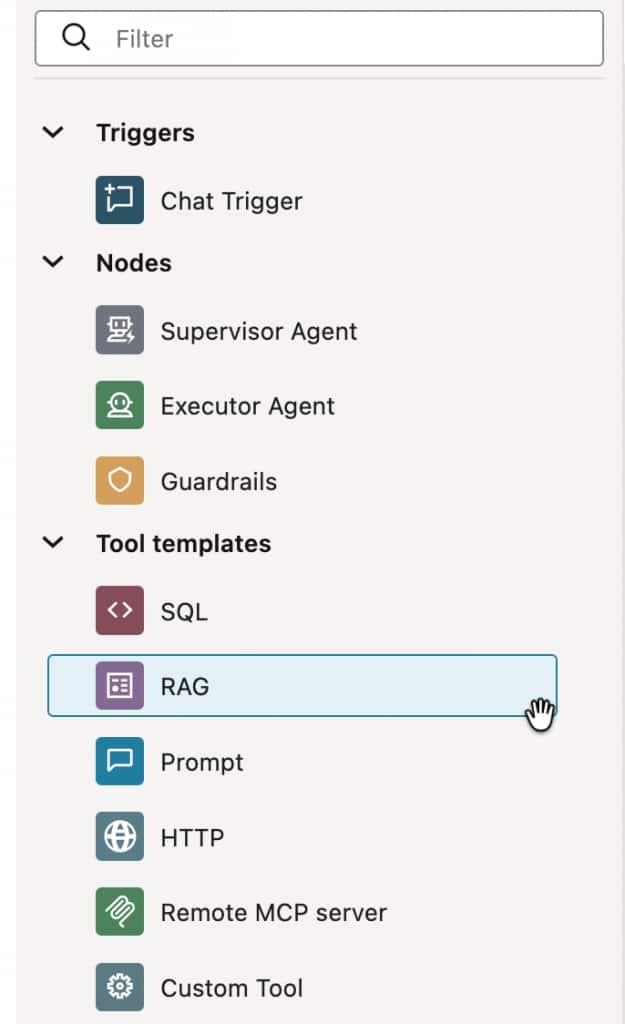The width and height of the screenshot is (625, 1024).
Task: Select the Remote MCP server label
Action: 274,912
